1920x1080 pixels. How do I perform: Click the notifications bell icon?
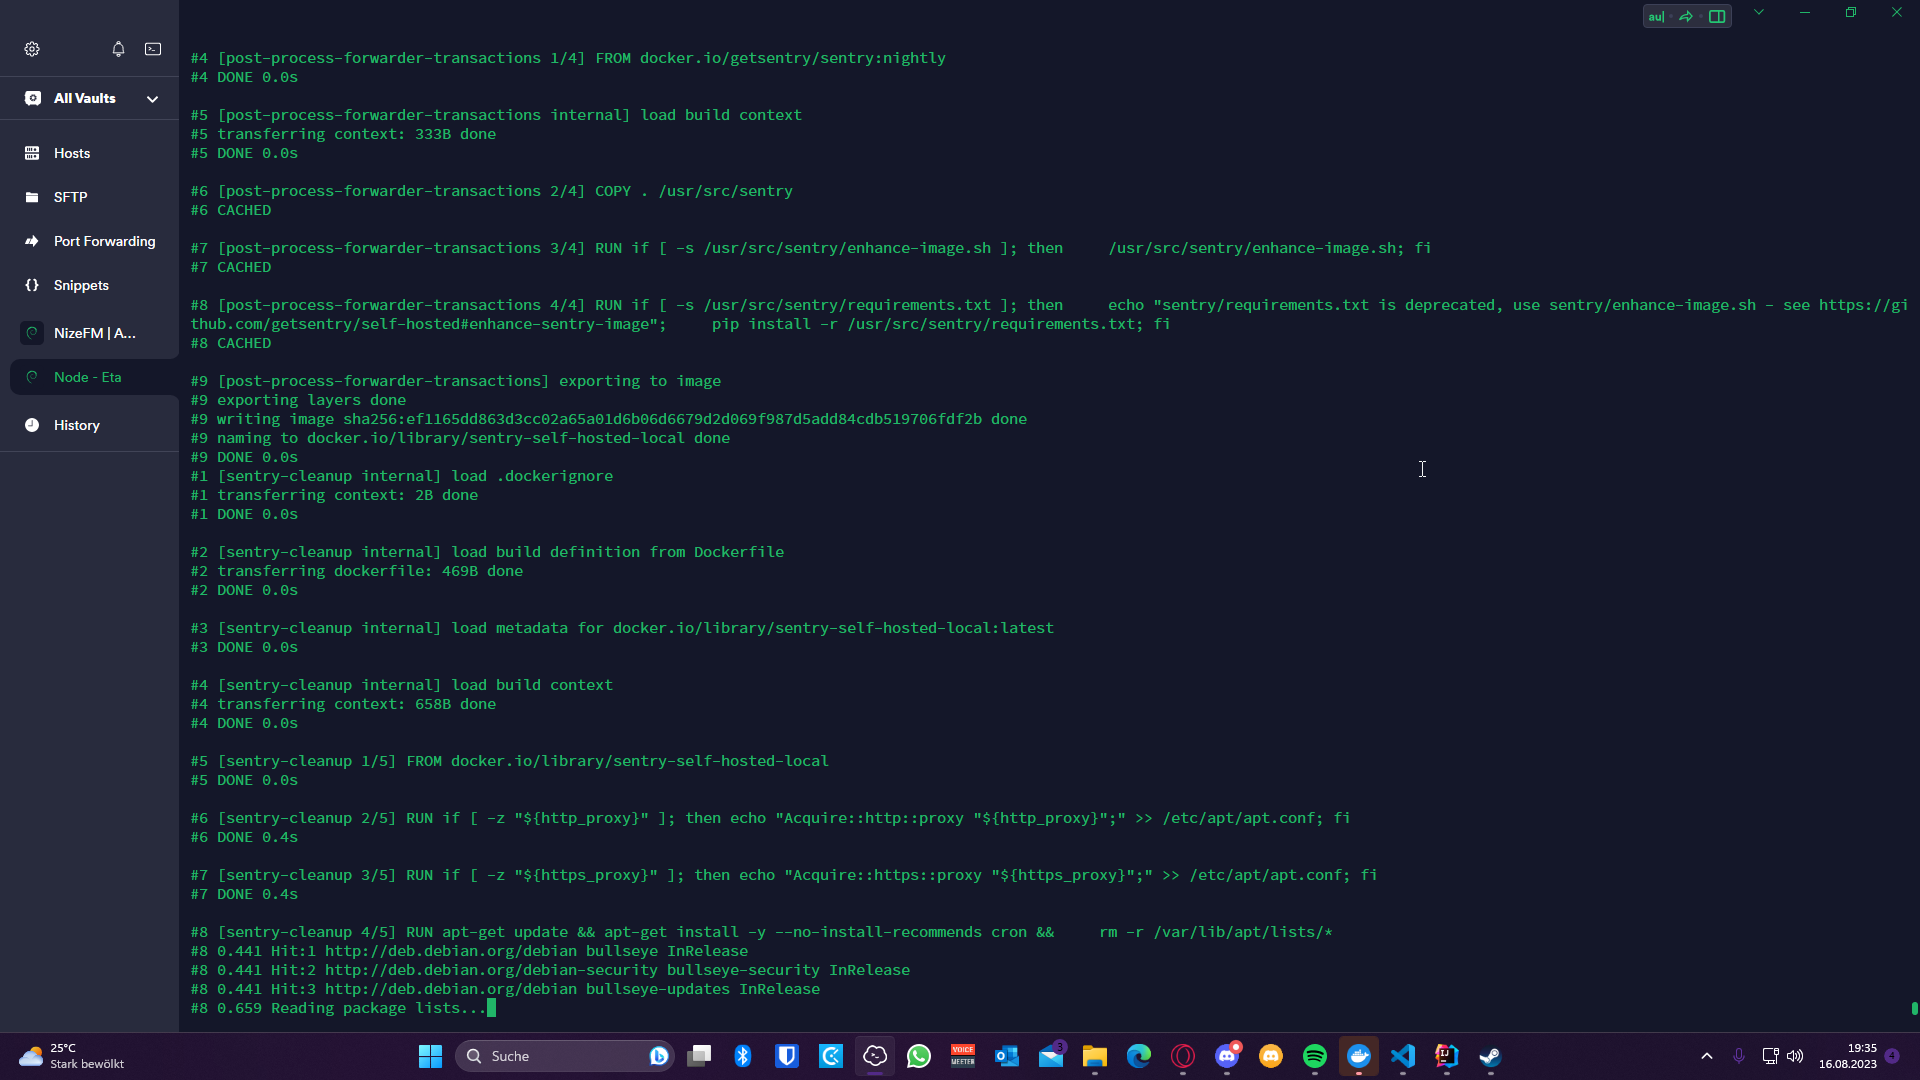(118, 49)
